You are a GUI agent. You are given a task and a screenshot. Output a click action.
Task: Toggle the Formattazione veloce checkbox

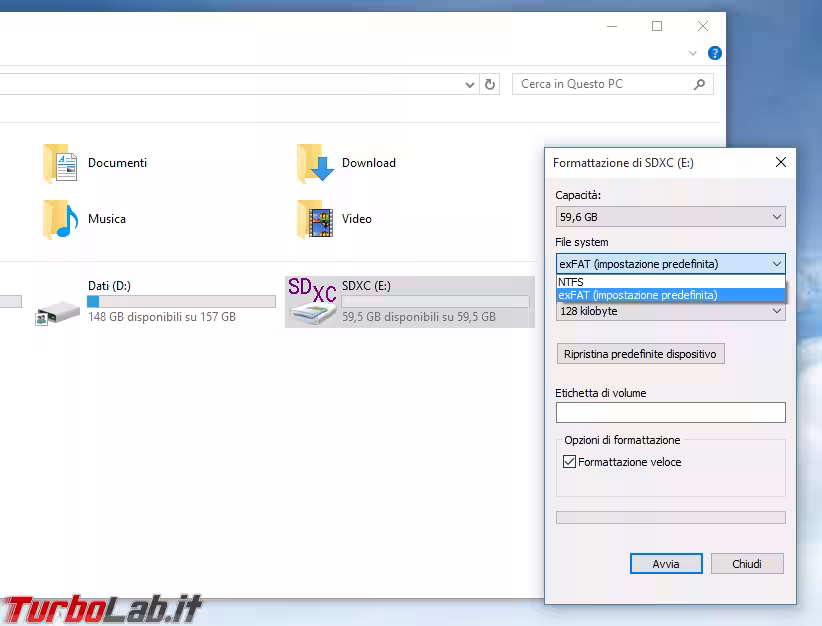tap(570, 461)
